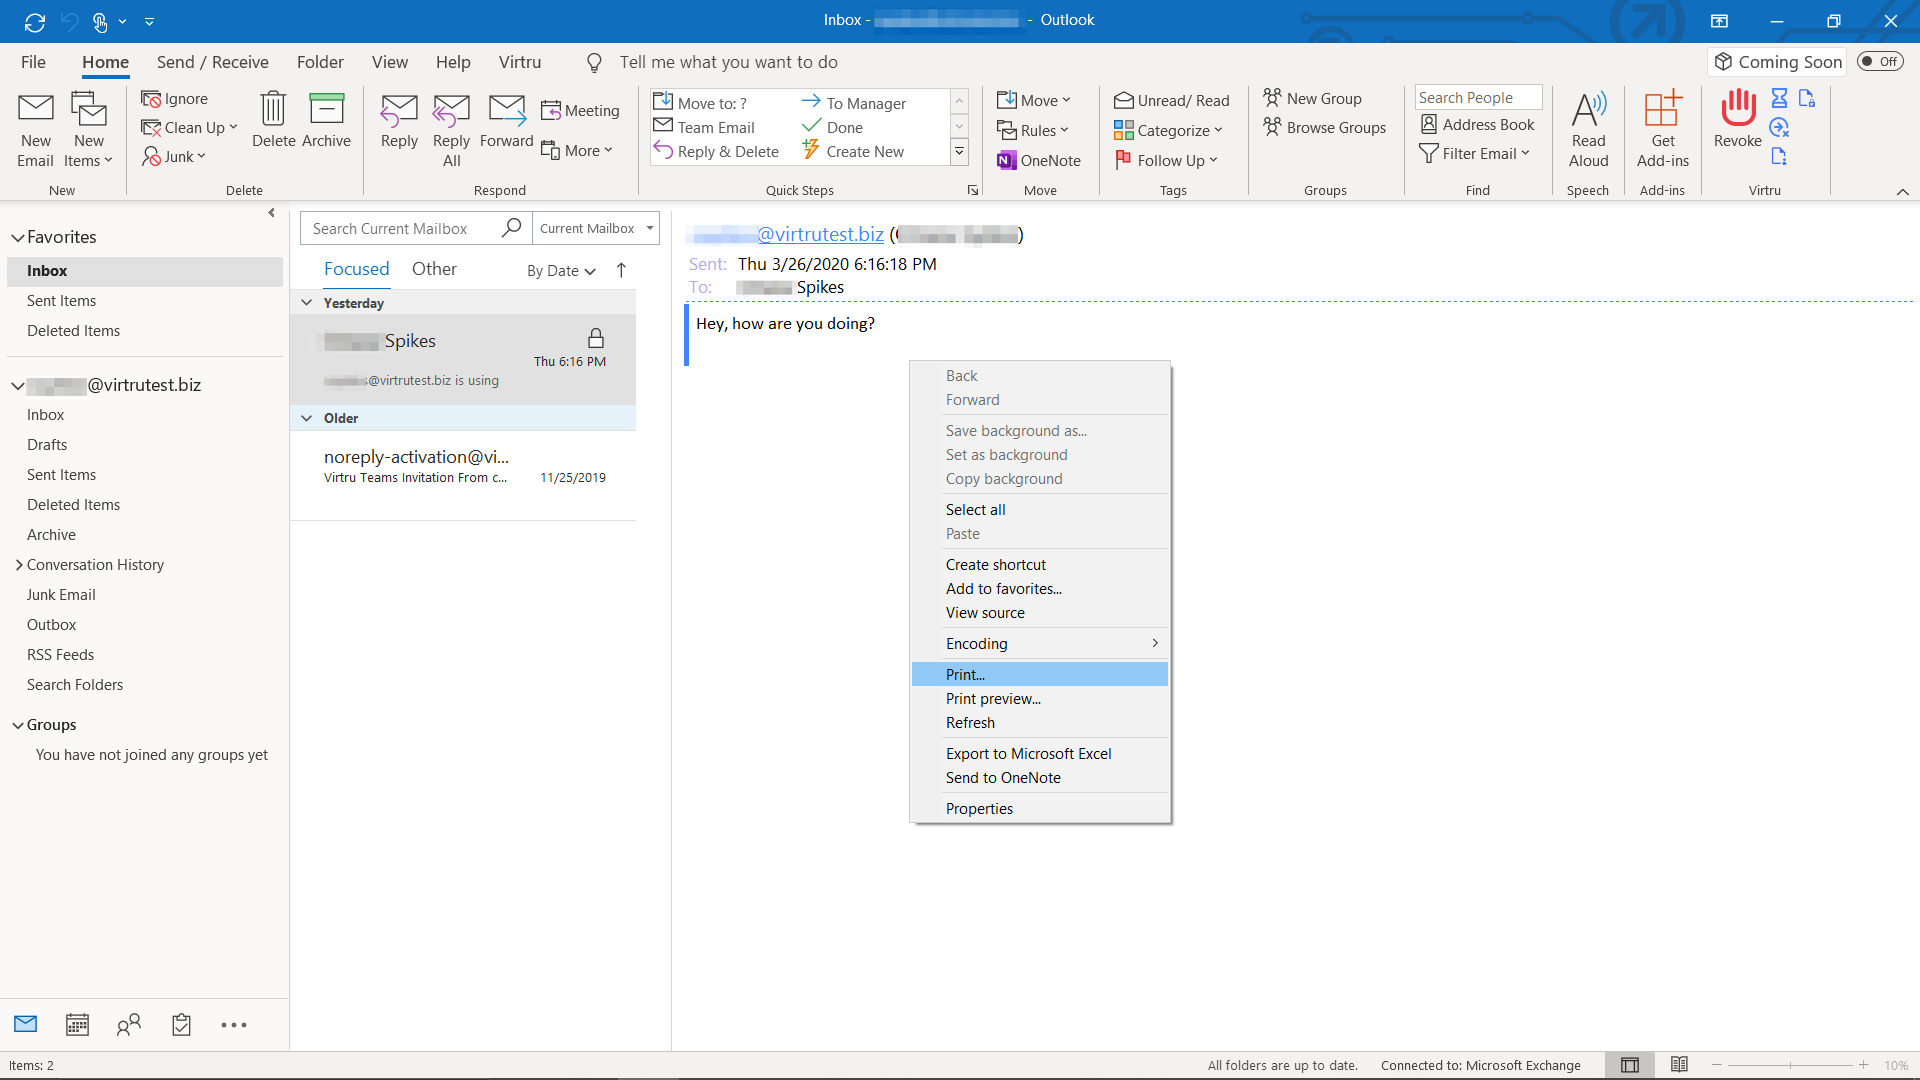Open the Categorize dropdown
The width and height of the screenshot is (1920, 1080).
pyautogui.click(x=1168, y=130)
